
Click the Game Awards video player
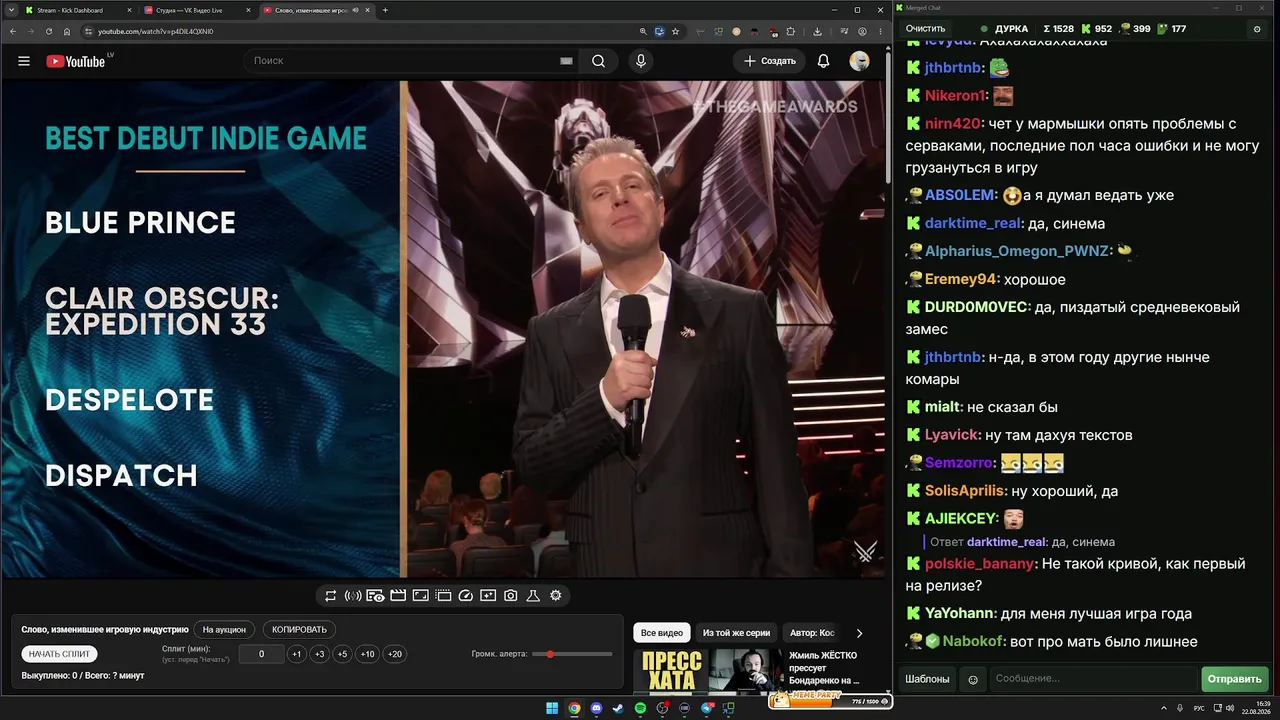point(443,329)
